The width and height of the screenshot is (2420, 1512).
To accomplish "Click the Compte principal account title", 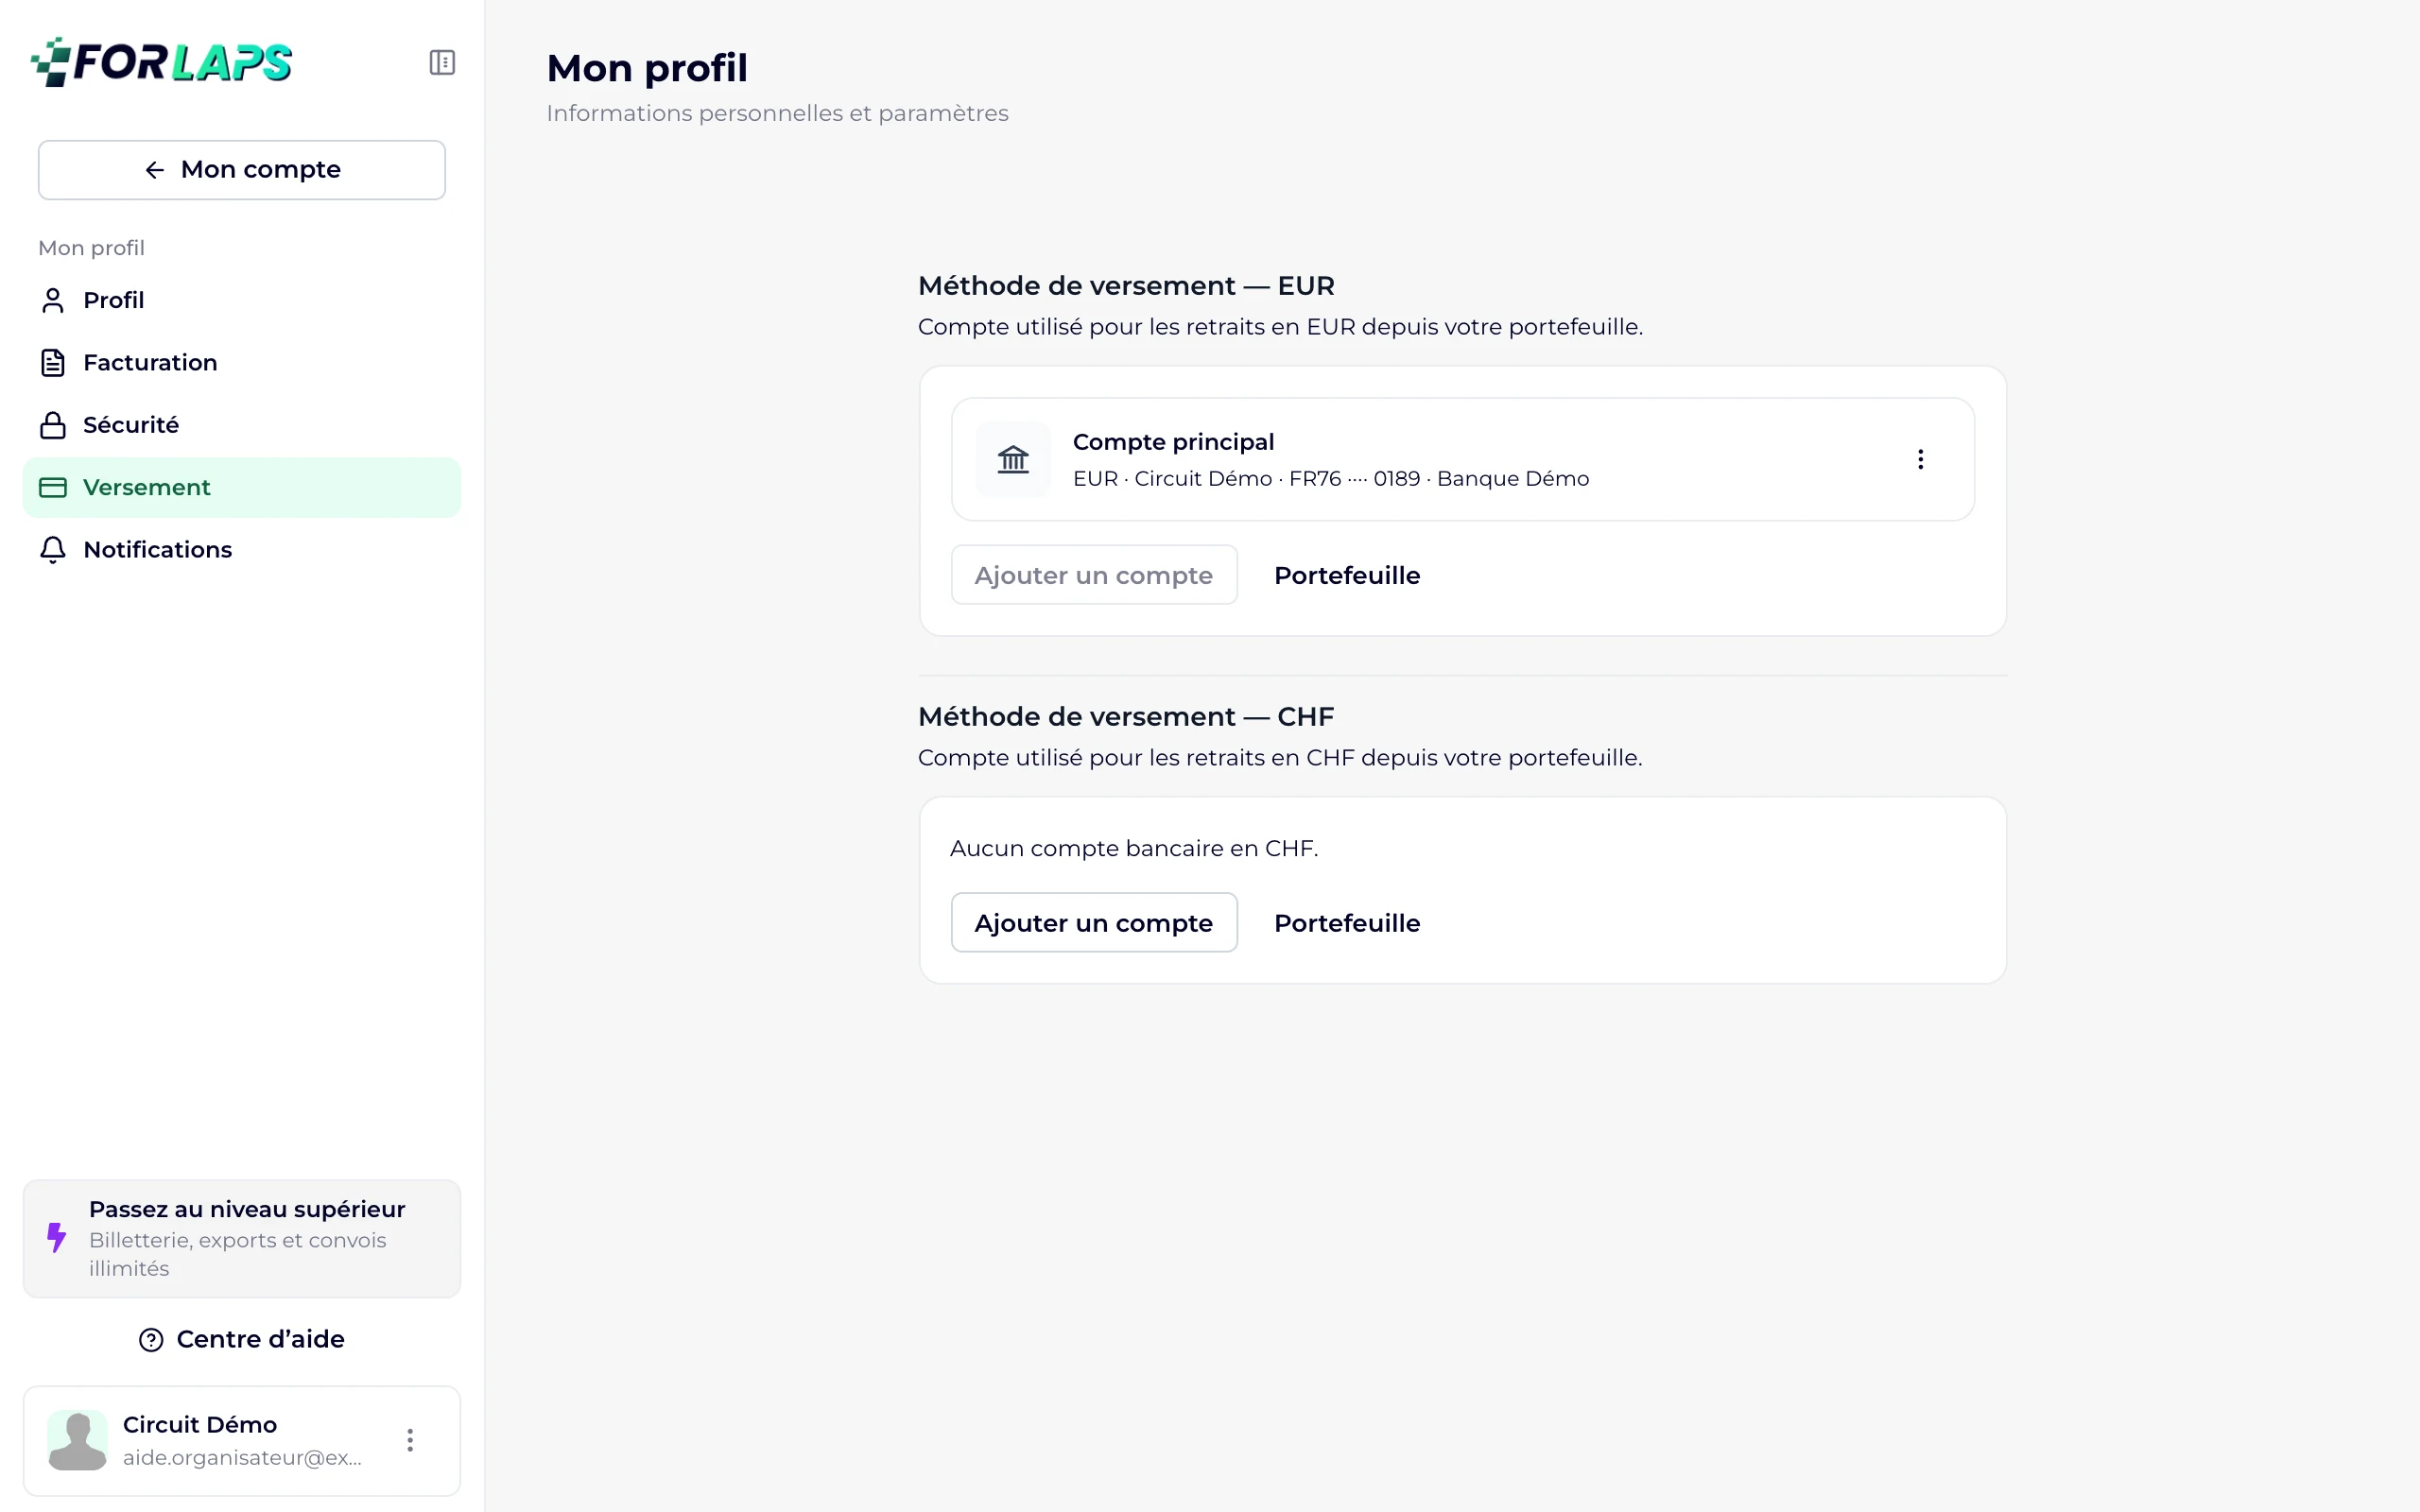I will [1173, 442].
